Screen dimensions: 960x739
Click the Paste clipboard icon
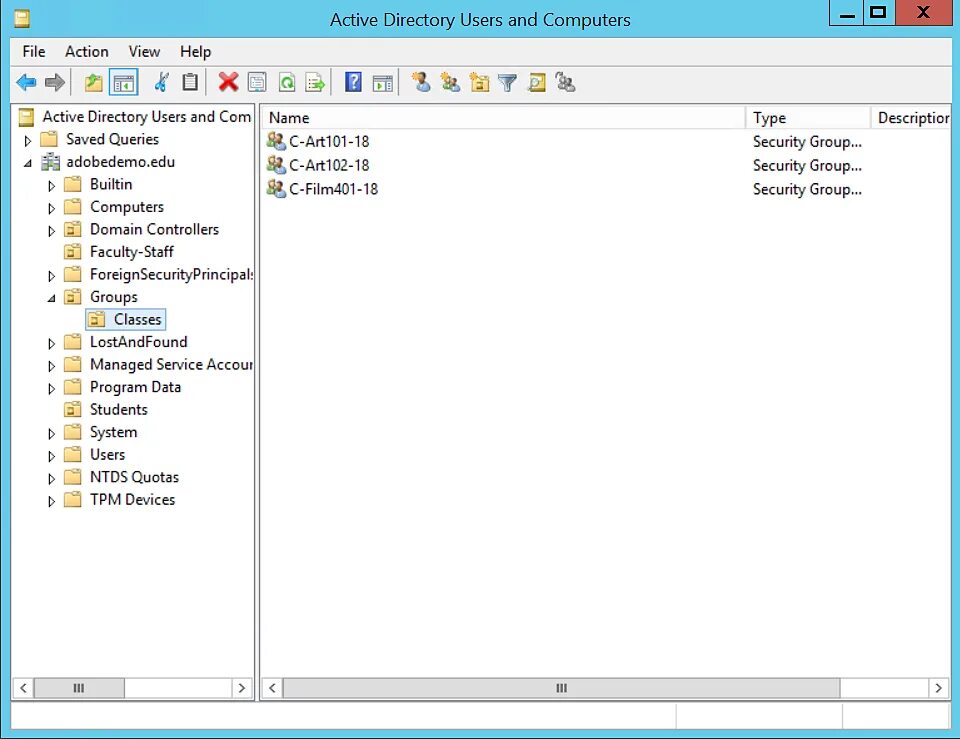(x=190, y=82)
